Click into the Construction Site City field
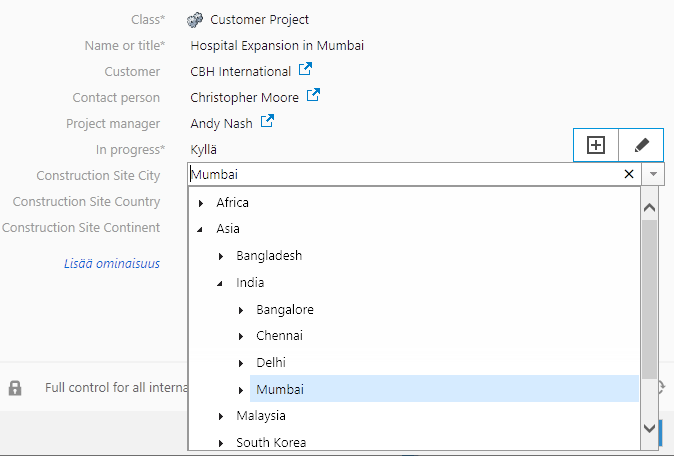Image resolution: width=674 pixels, height=456 pixels. tap(400, 174)
